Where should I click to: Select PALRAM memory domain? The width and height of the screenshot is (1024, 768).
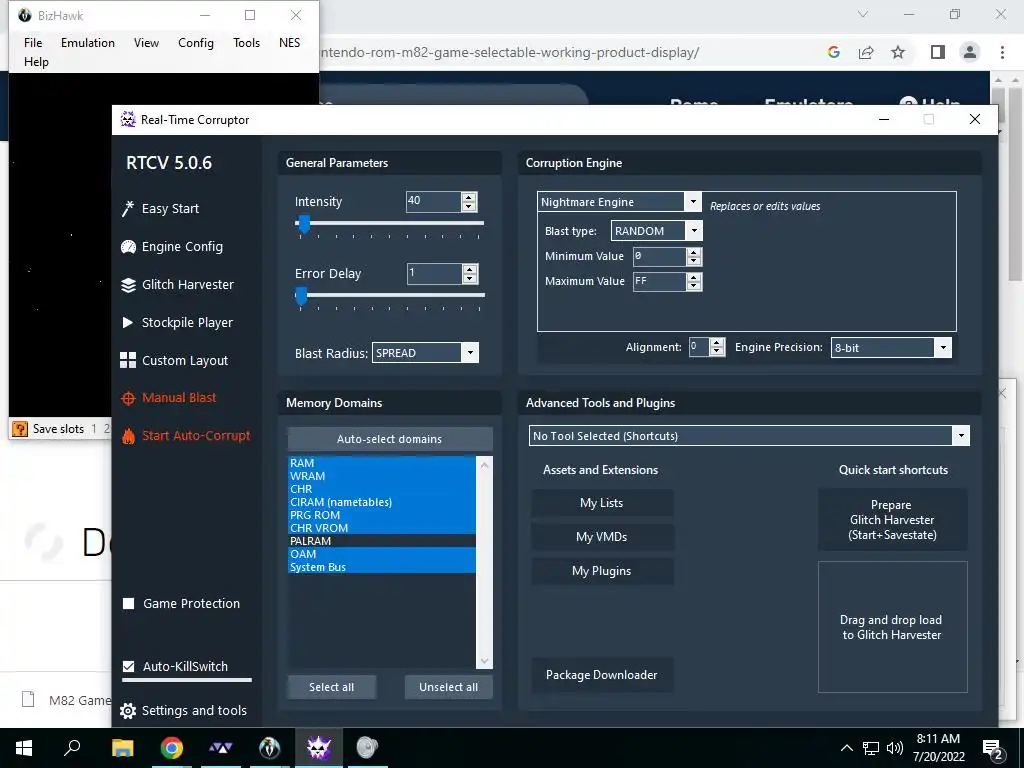pyautogui.click(x=381, y=541)
